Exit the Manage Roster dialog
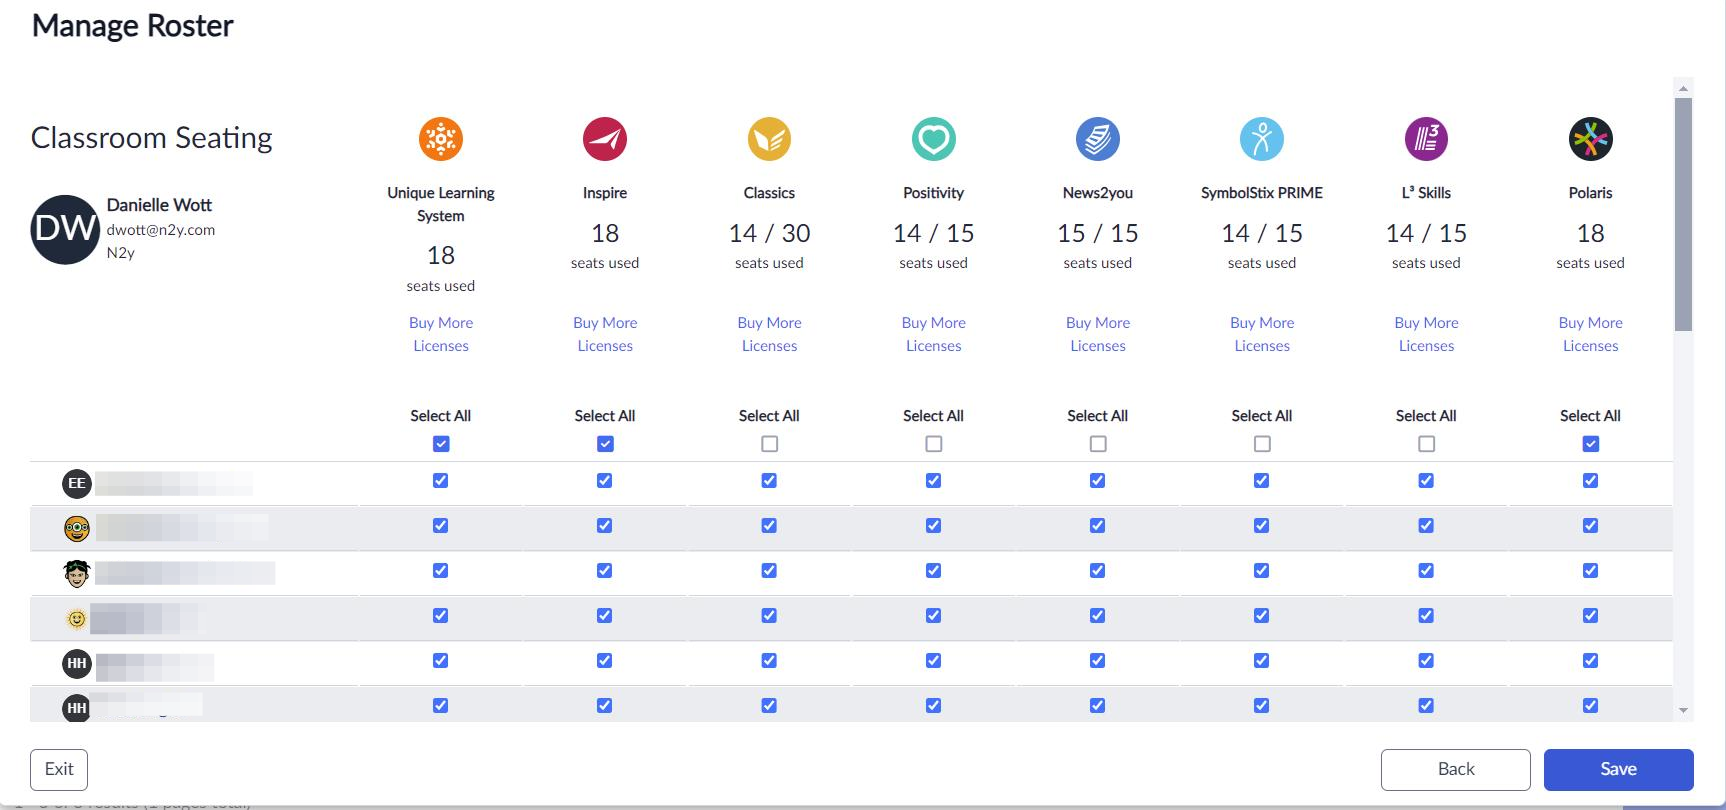Image resolution: width=1726 pixels, height=810 pixels. pos(59,769)
